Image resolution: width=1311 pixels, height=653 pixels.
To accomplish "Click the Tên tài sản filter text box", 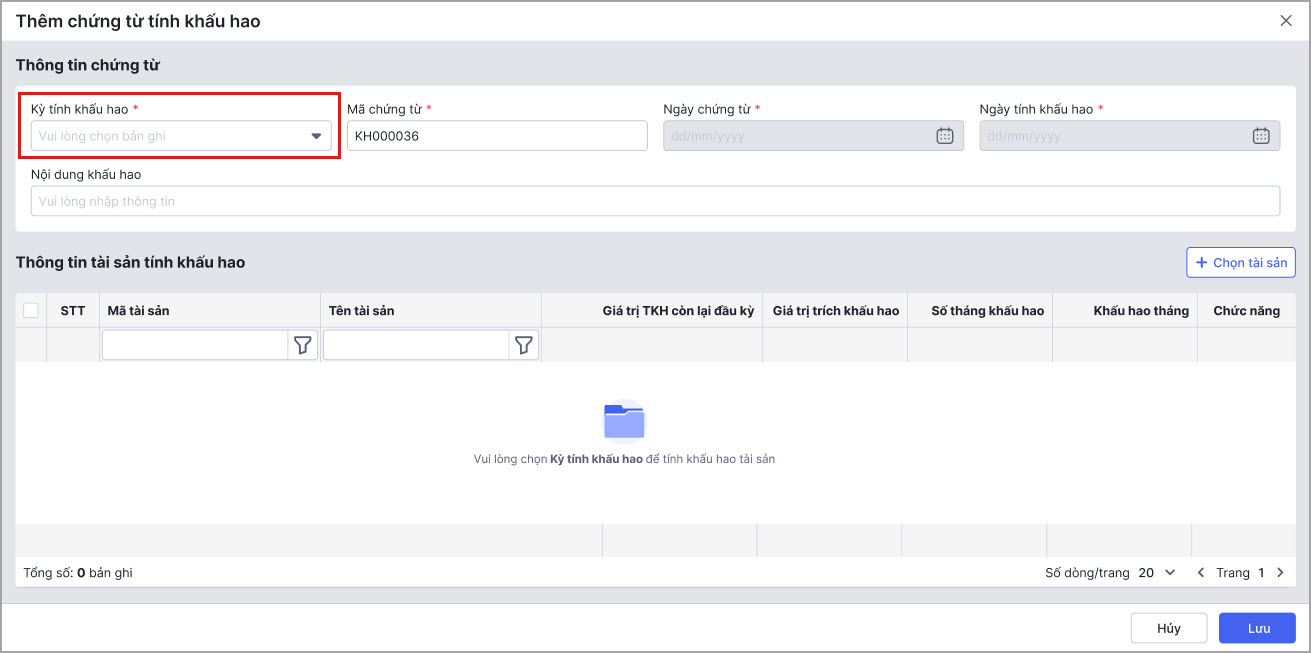I will click(416, 345).
